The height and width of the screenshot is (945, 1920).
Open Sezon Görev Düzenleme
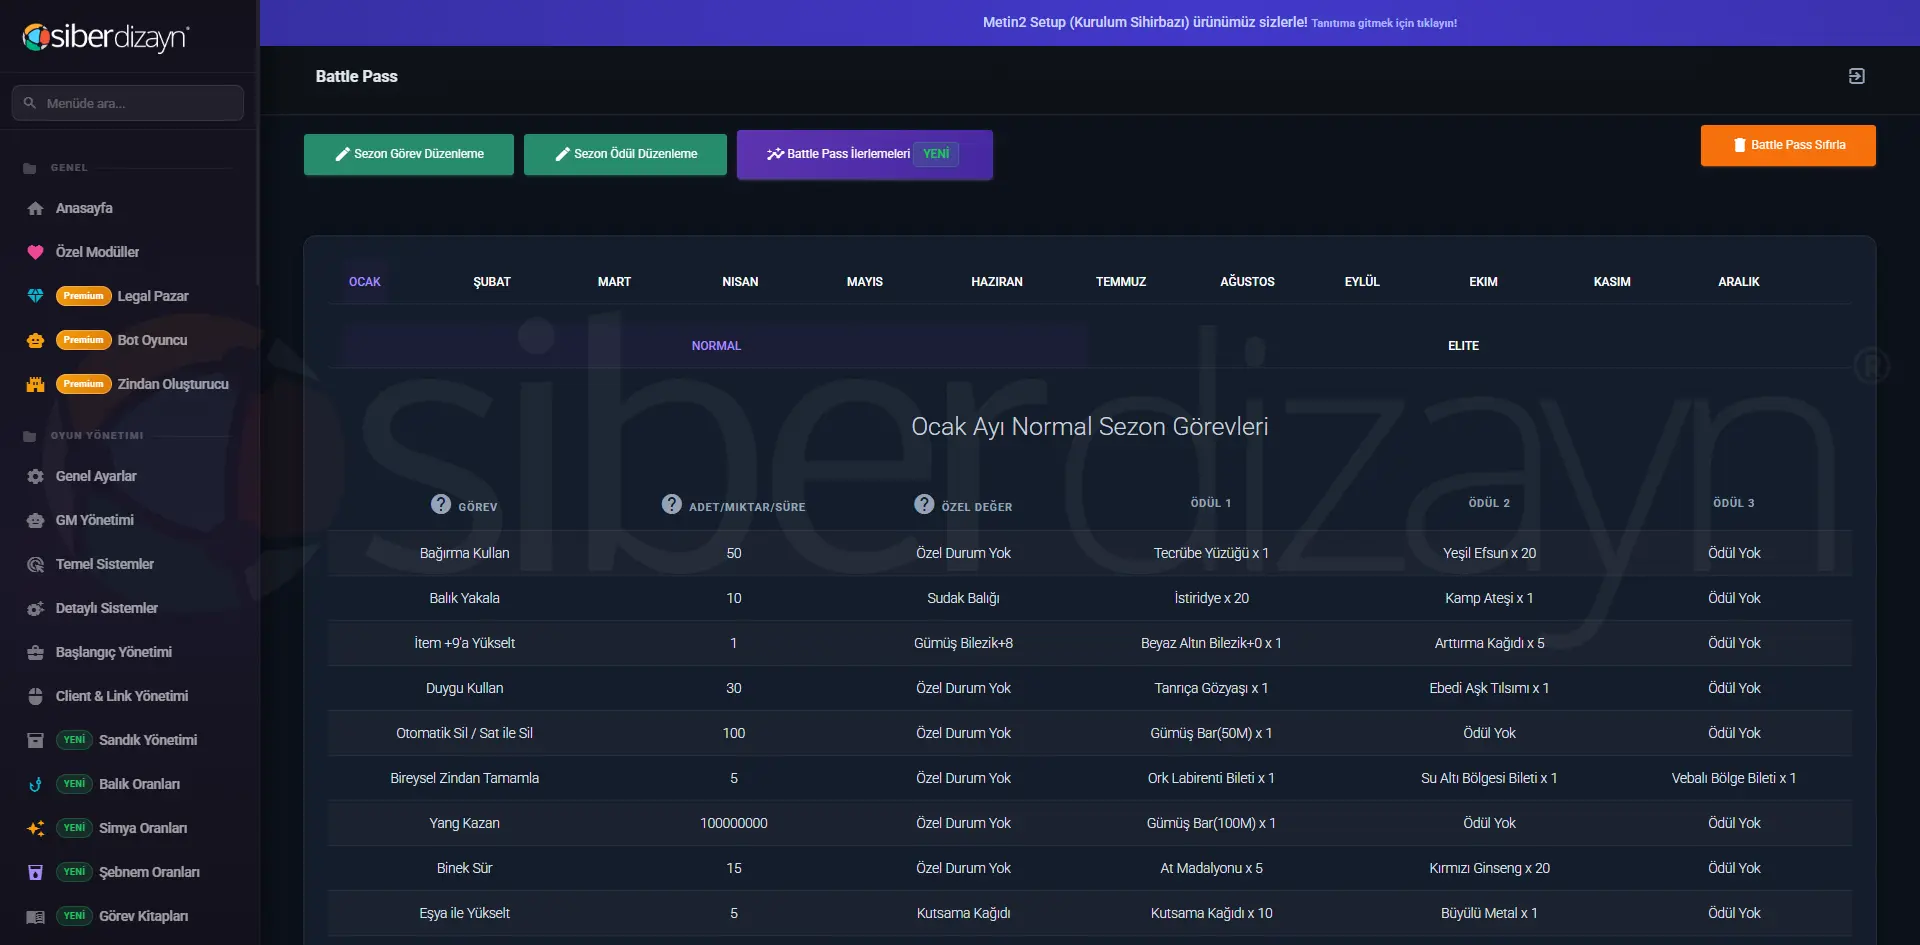click(409, 154)
